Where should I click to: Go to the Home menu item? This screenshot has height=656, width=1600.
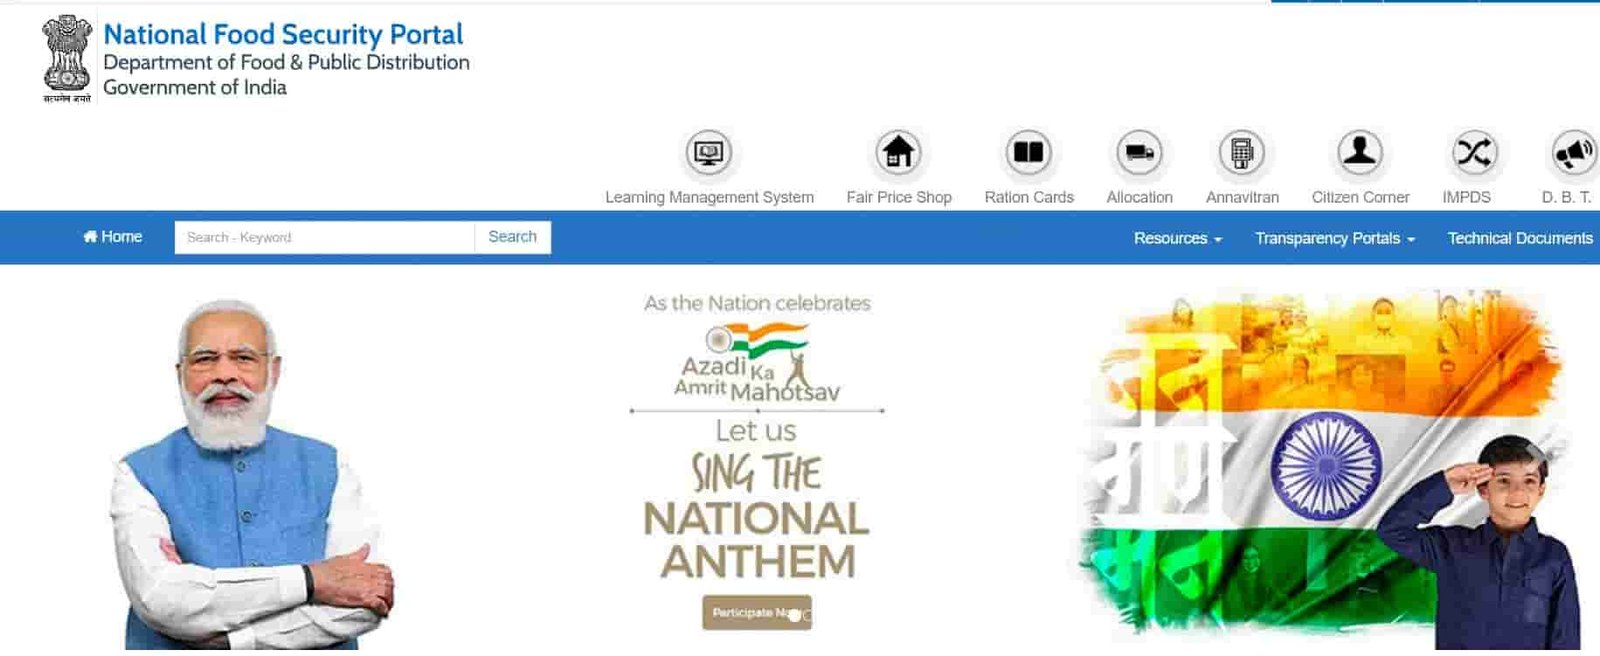click(112, 237)
